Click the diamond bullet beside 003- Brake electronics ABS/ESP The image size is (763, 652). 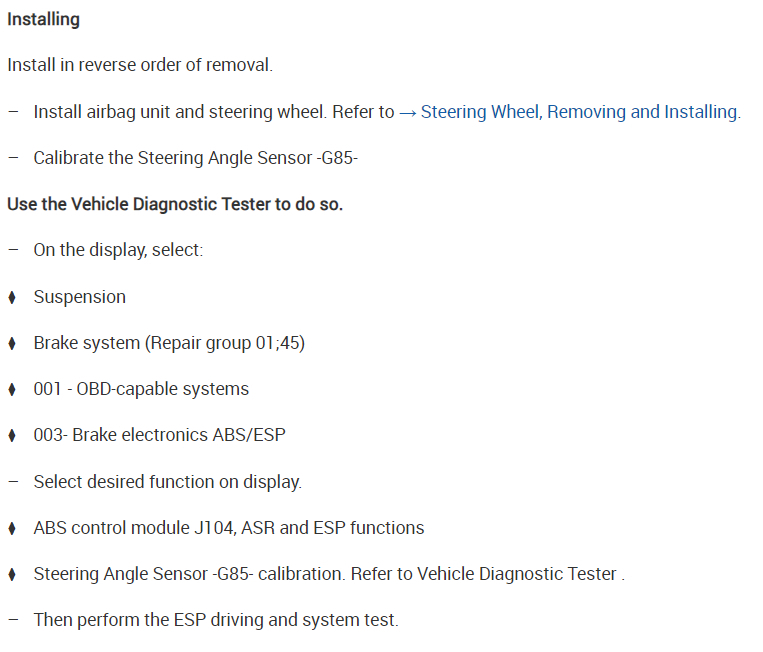12,436
